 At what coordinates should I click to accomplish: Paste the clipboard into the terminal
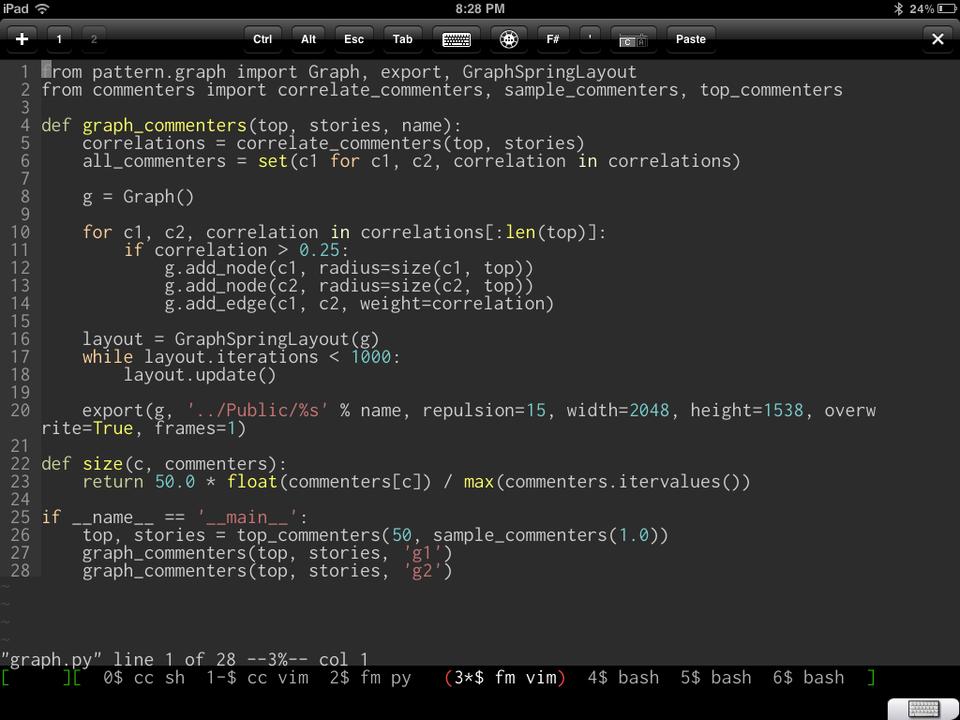pos(690,39)
